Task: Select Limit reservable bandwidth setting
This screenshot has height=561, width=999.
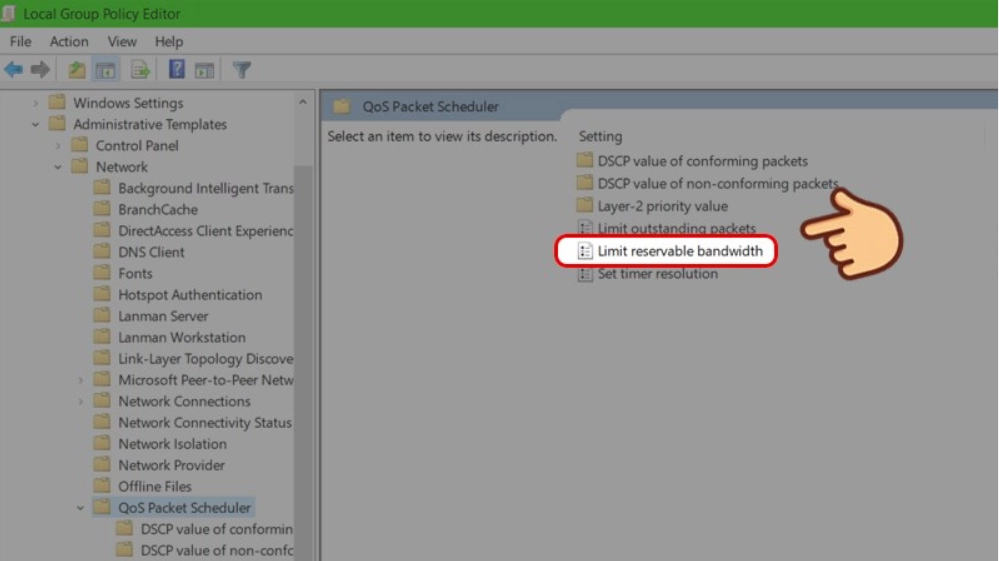Action: [x=680, y=251]
